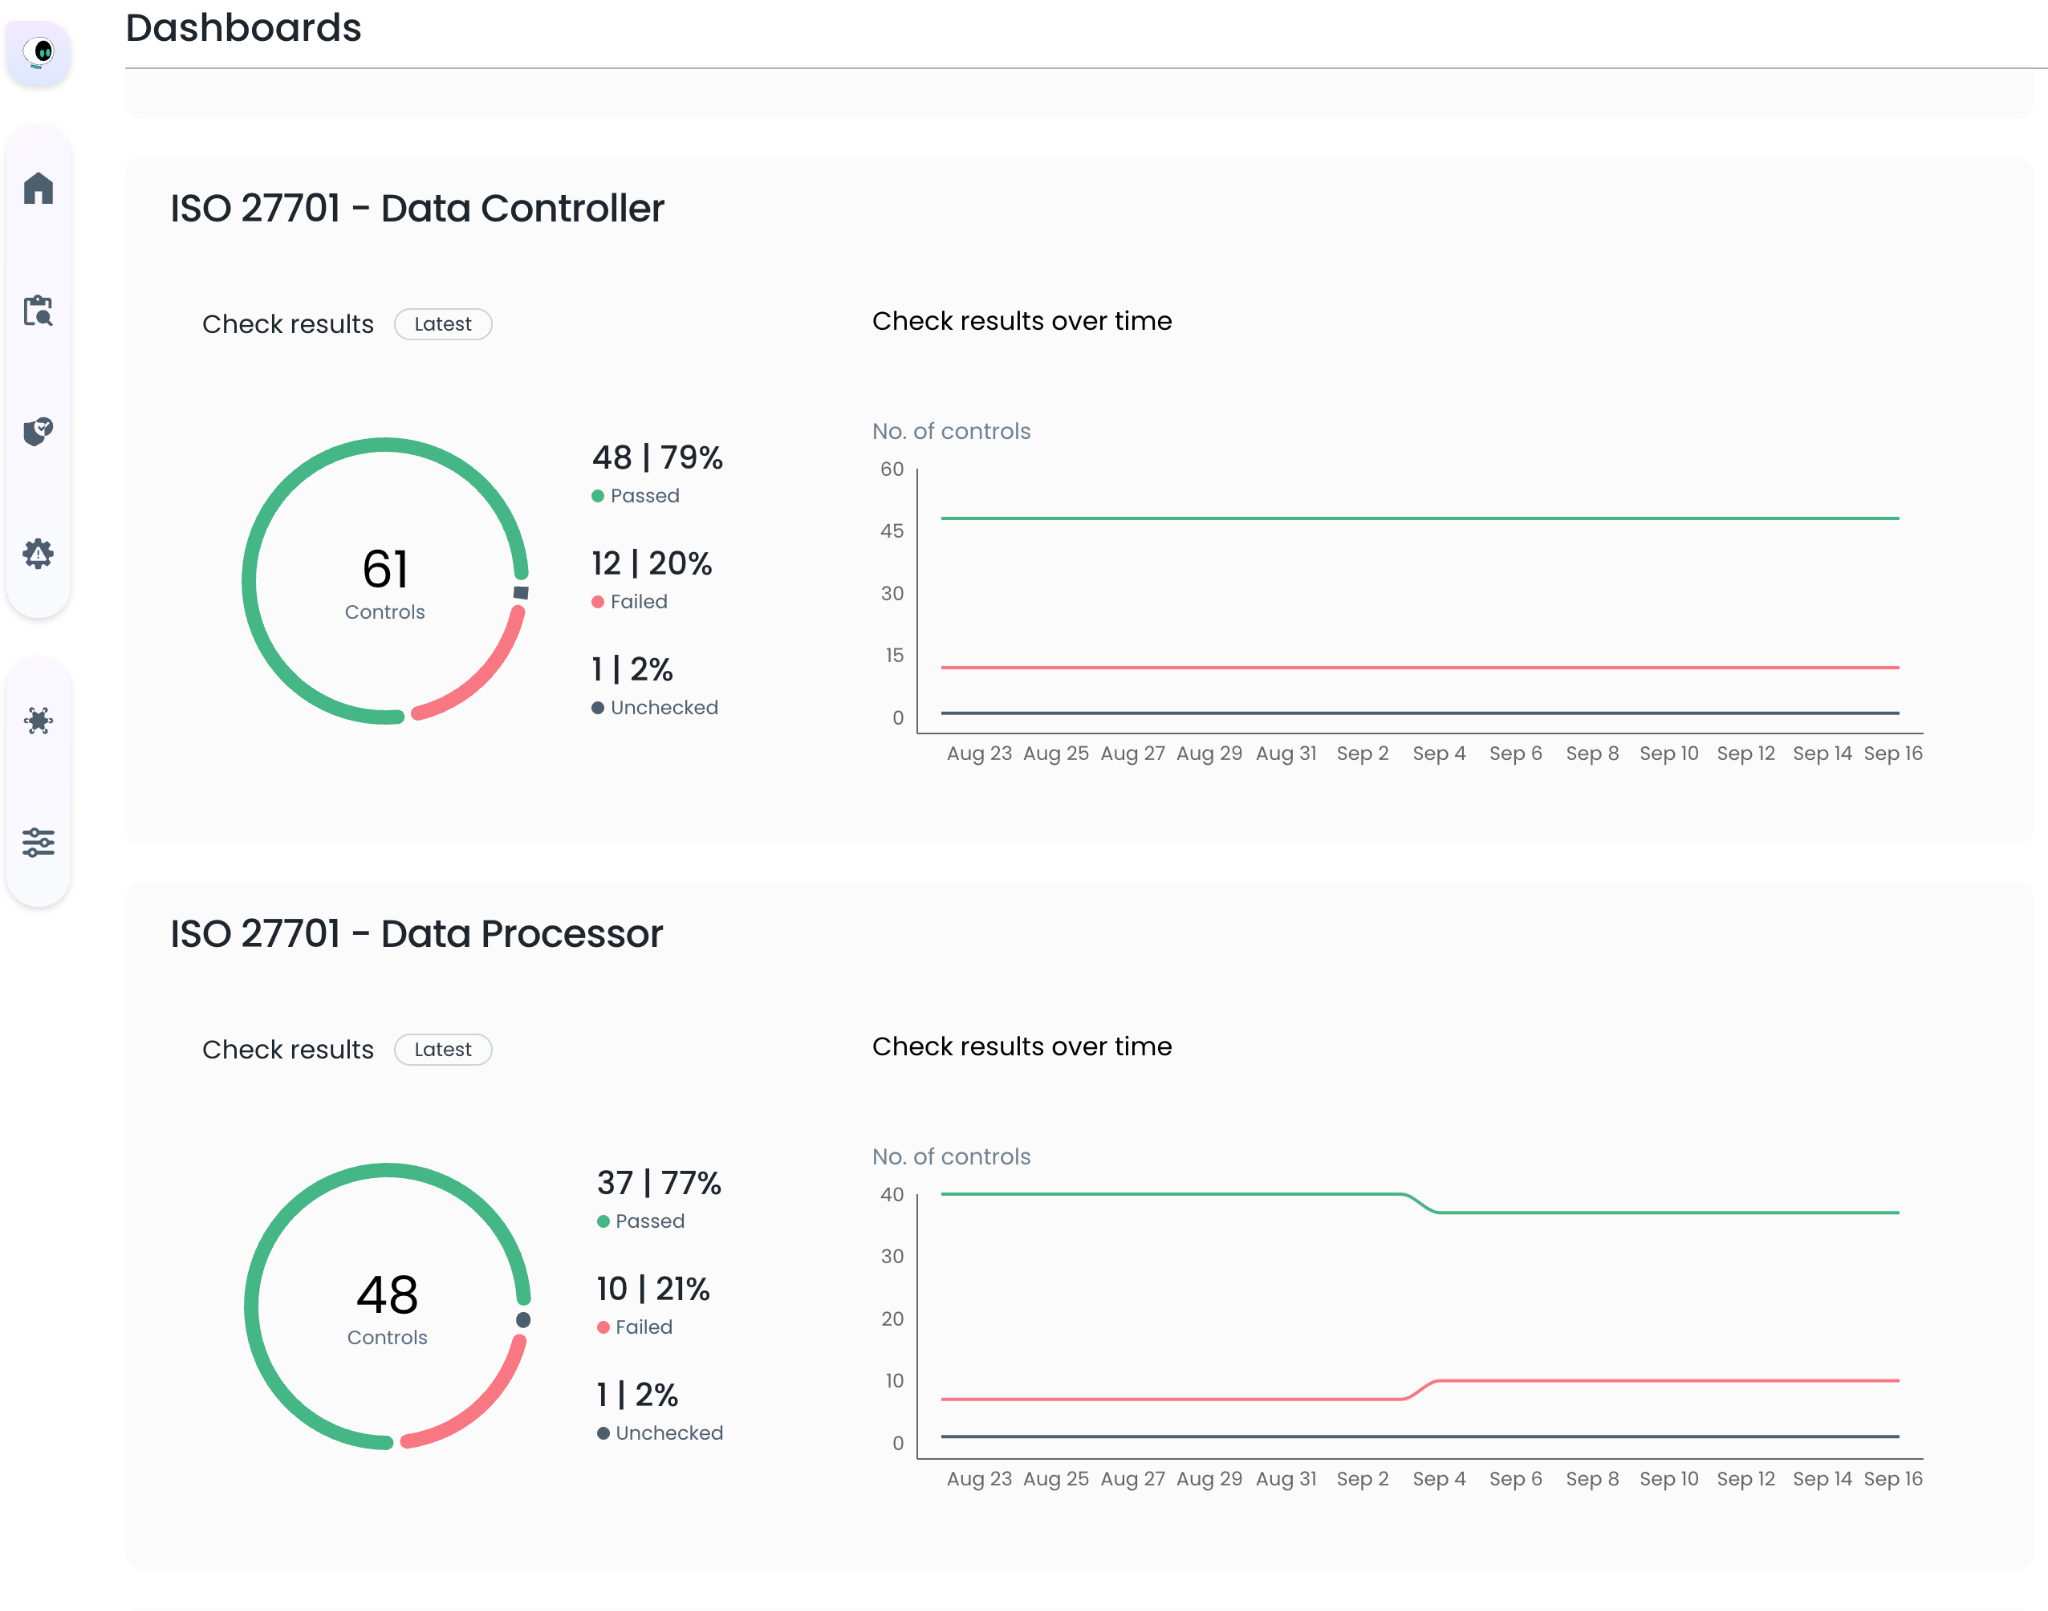
Task: Open ISO 27701 - Data Controller title
Action: [x=417, y=209]
